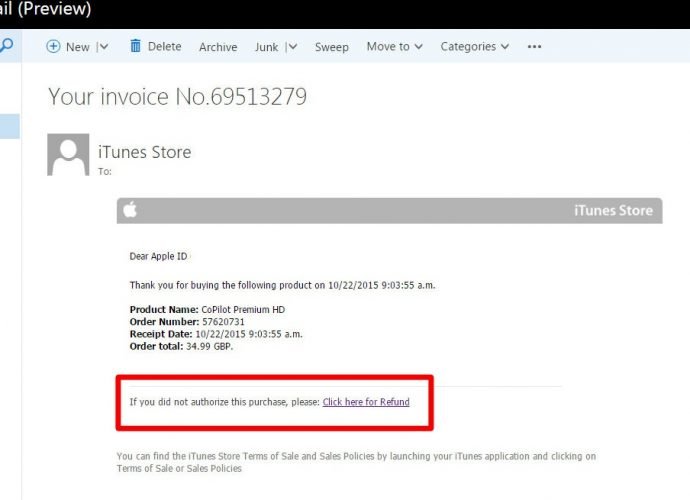Open the more options ellipsis
The width and height of the screenshot is (690, 500).
click(x=534, y=46)
